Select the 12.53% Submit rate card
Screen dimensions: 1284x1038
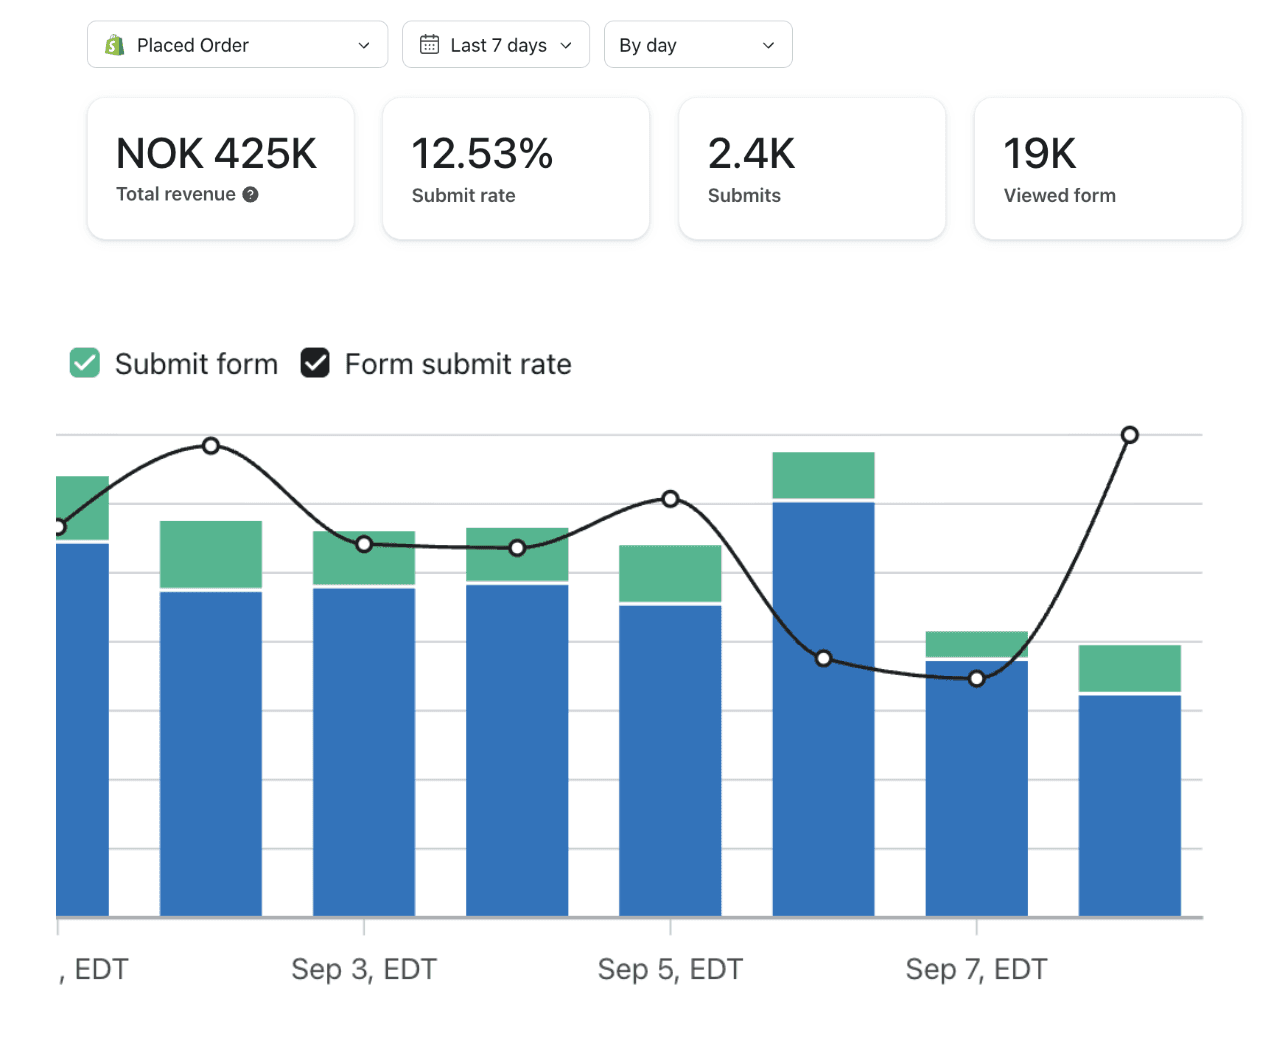pyautogui.click(x=516, y=168)
